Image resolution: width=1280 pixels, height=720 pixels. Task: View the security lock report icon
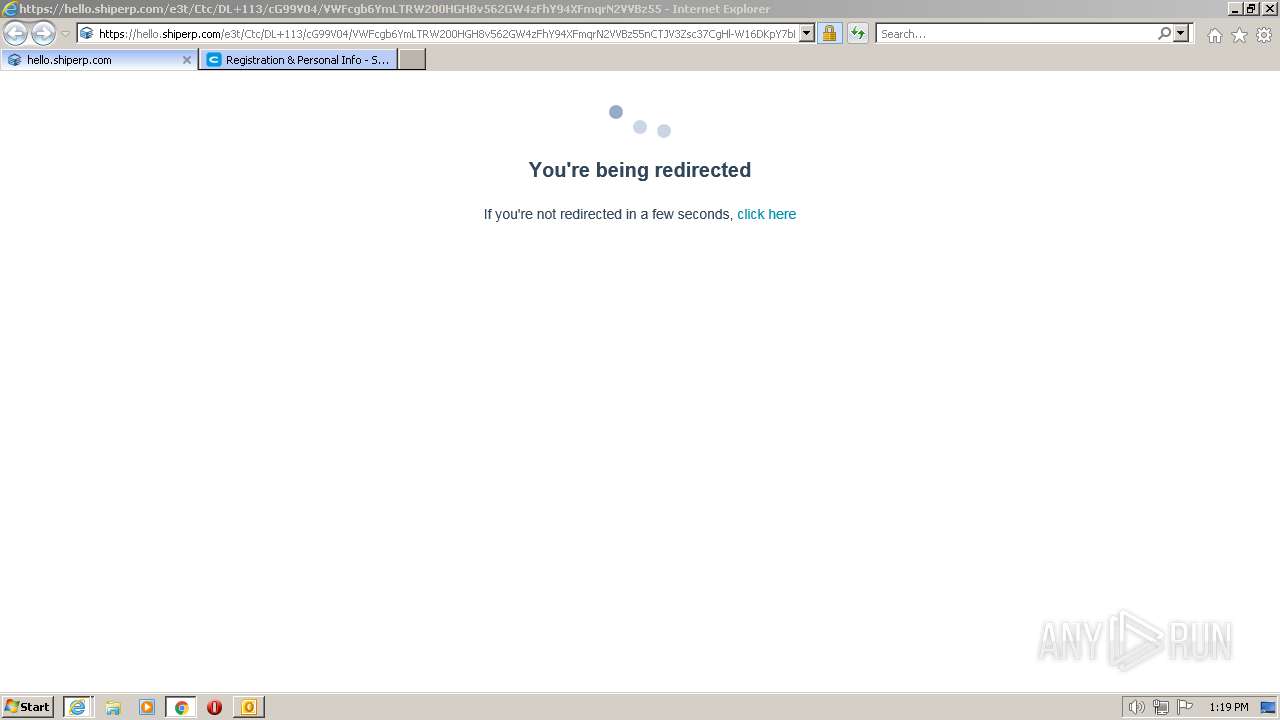(829, 33)
